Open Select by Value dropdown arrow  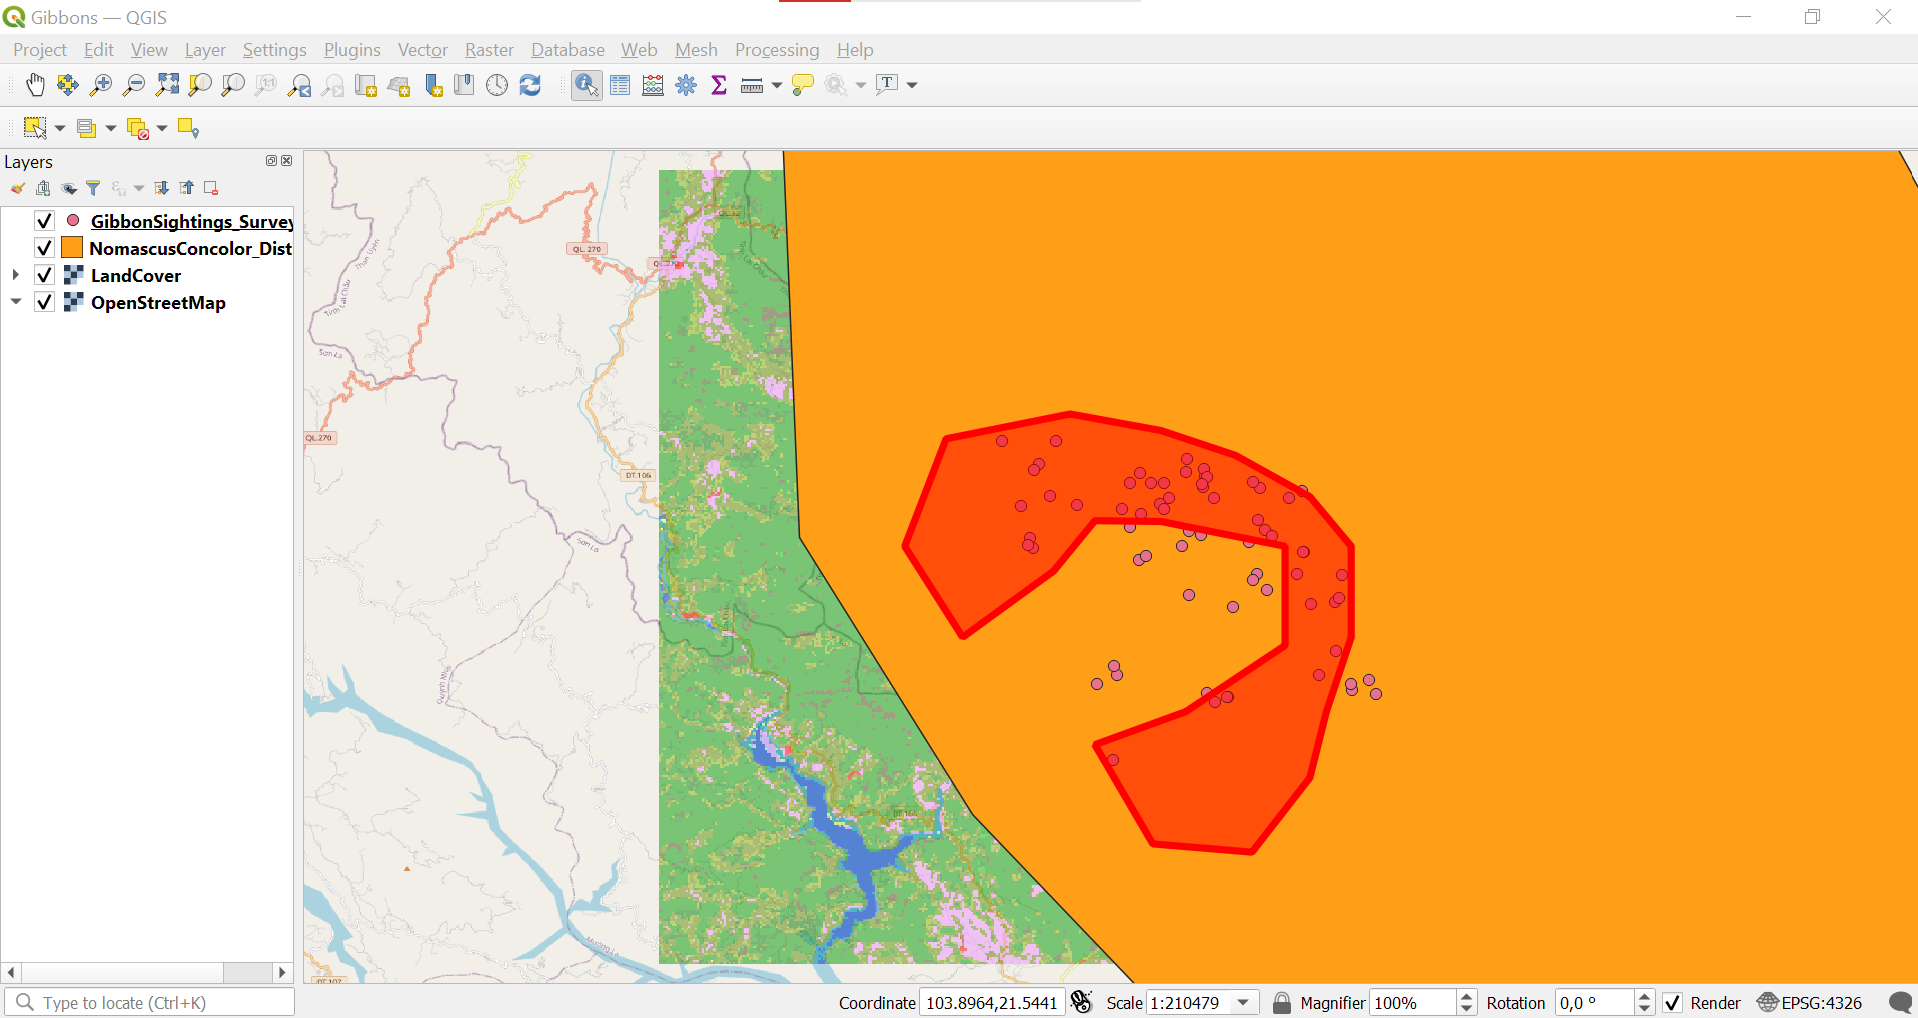tap(111, 128)
